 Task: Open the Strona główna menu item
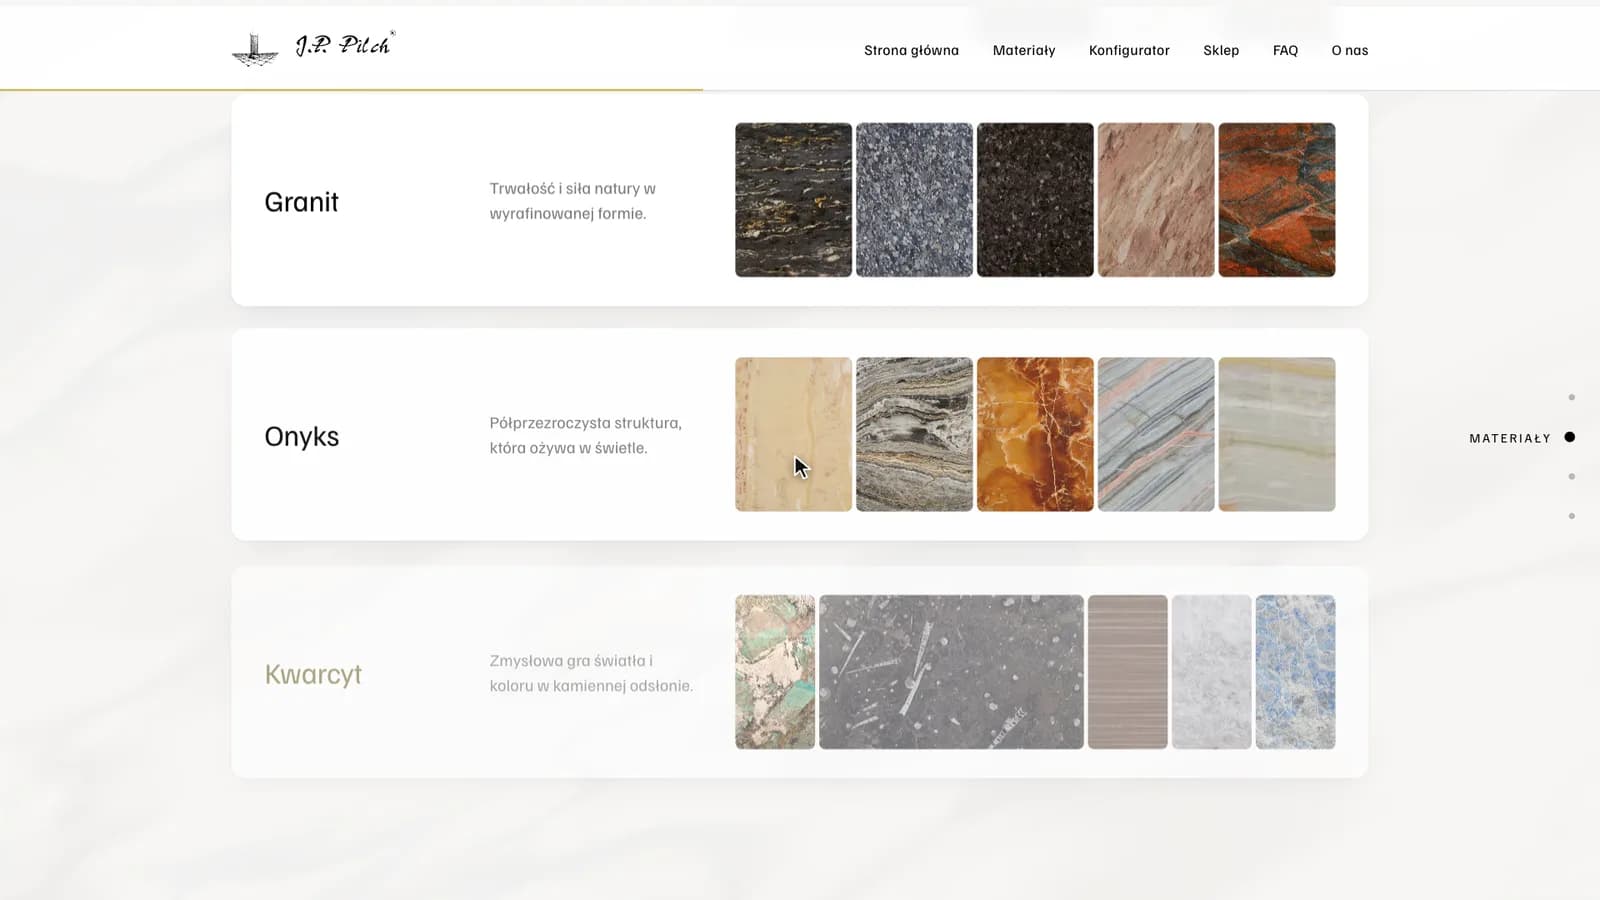911,50
